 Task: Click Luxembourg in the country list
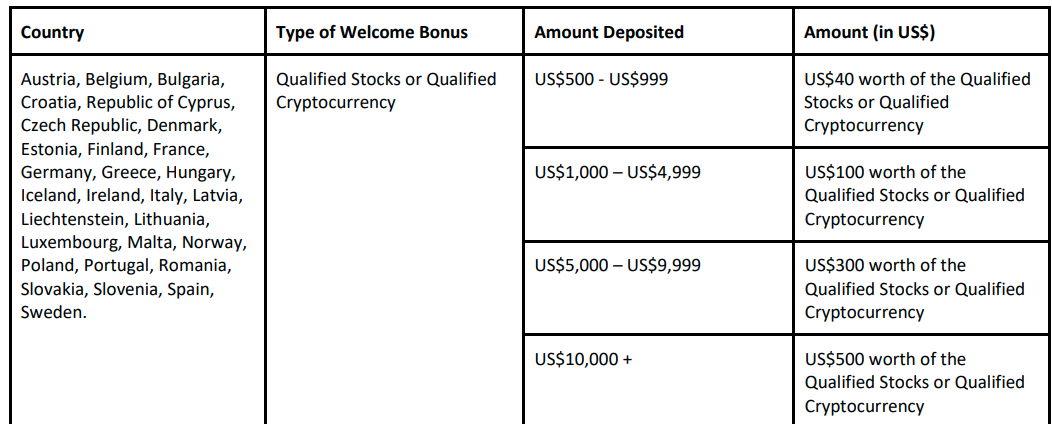point(69,242)
